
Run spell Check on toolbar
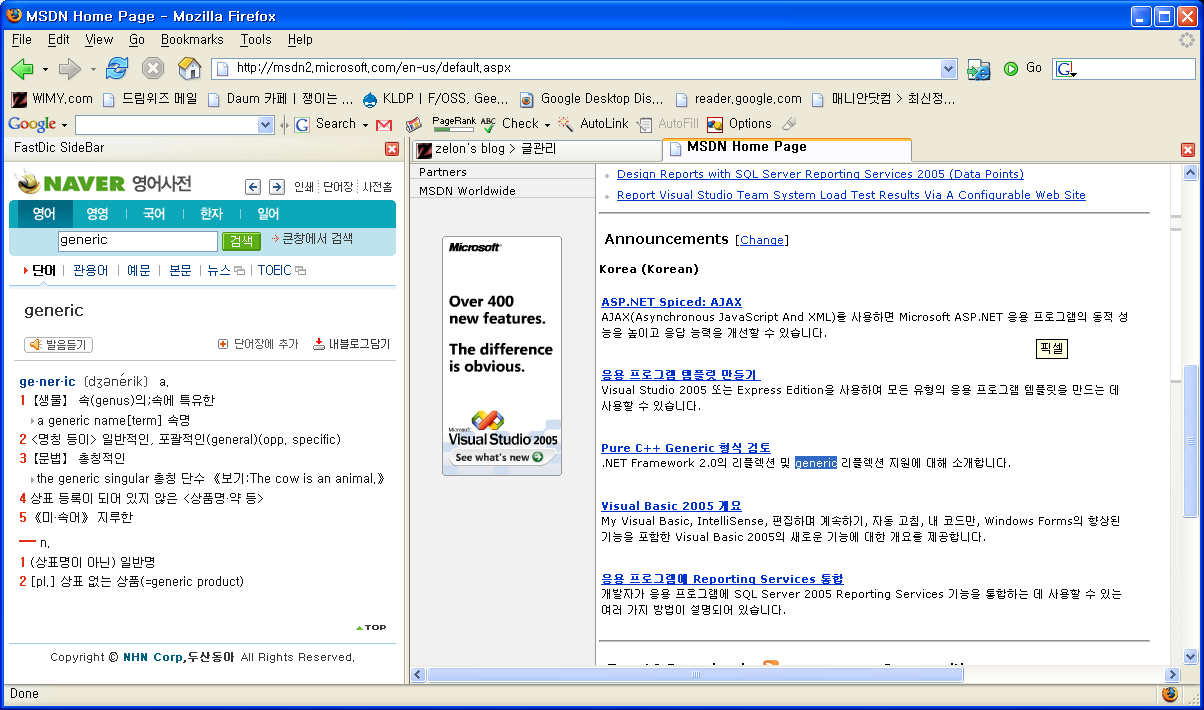510,124
